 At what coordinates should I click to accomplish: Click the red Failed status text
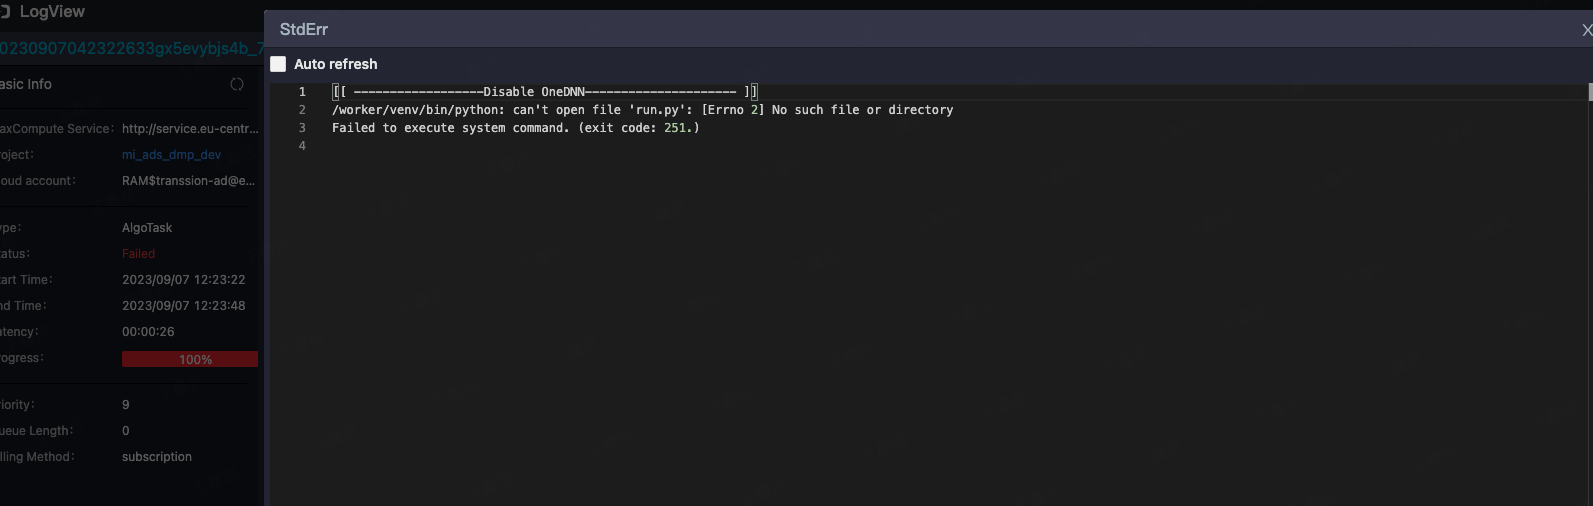tap(139, 254)
